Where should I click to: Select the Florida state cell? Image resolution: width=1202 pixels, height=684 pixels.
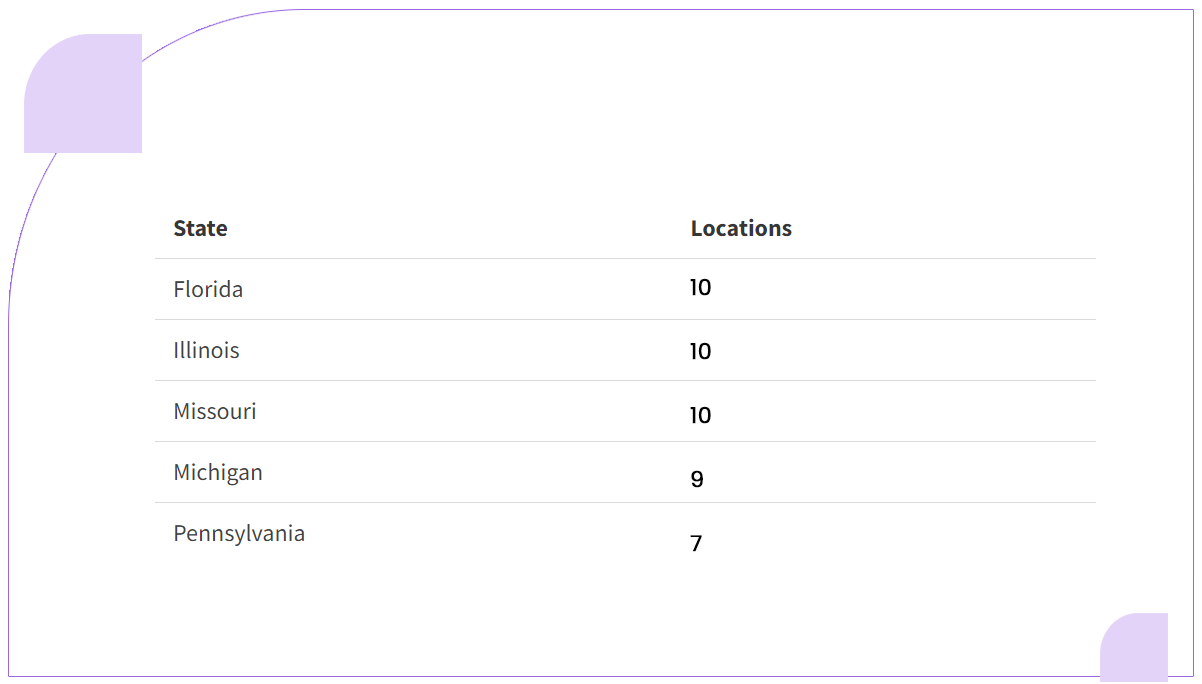(x=208, y=289)
